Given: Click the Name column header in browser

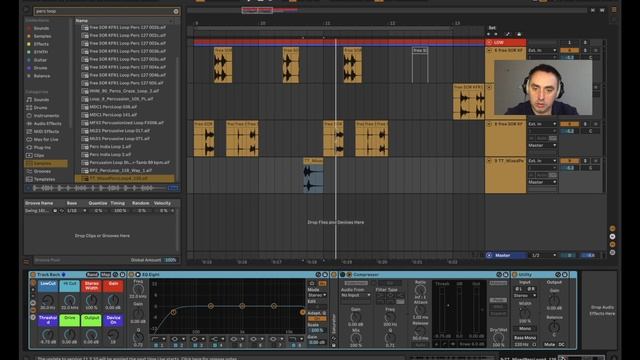Looking at the screenshot, I should pyautogui.click(x=82, y=20).
